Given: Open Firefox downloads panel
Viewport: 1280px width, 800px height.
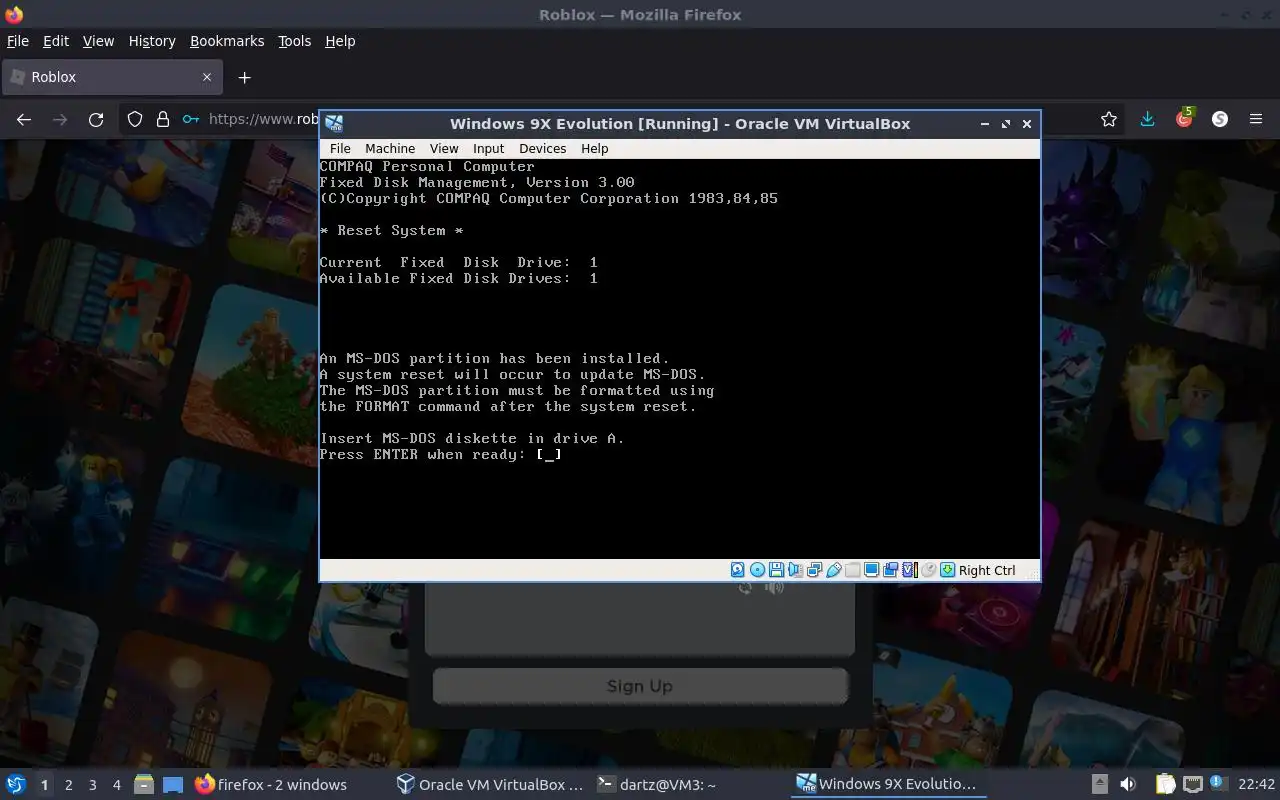Looking at the screenshot, I should click(x=1147, y=119).
